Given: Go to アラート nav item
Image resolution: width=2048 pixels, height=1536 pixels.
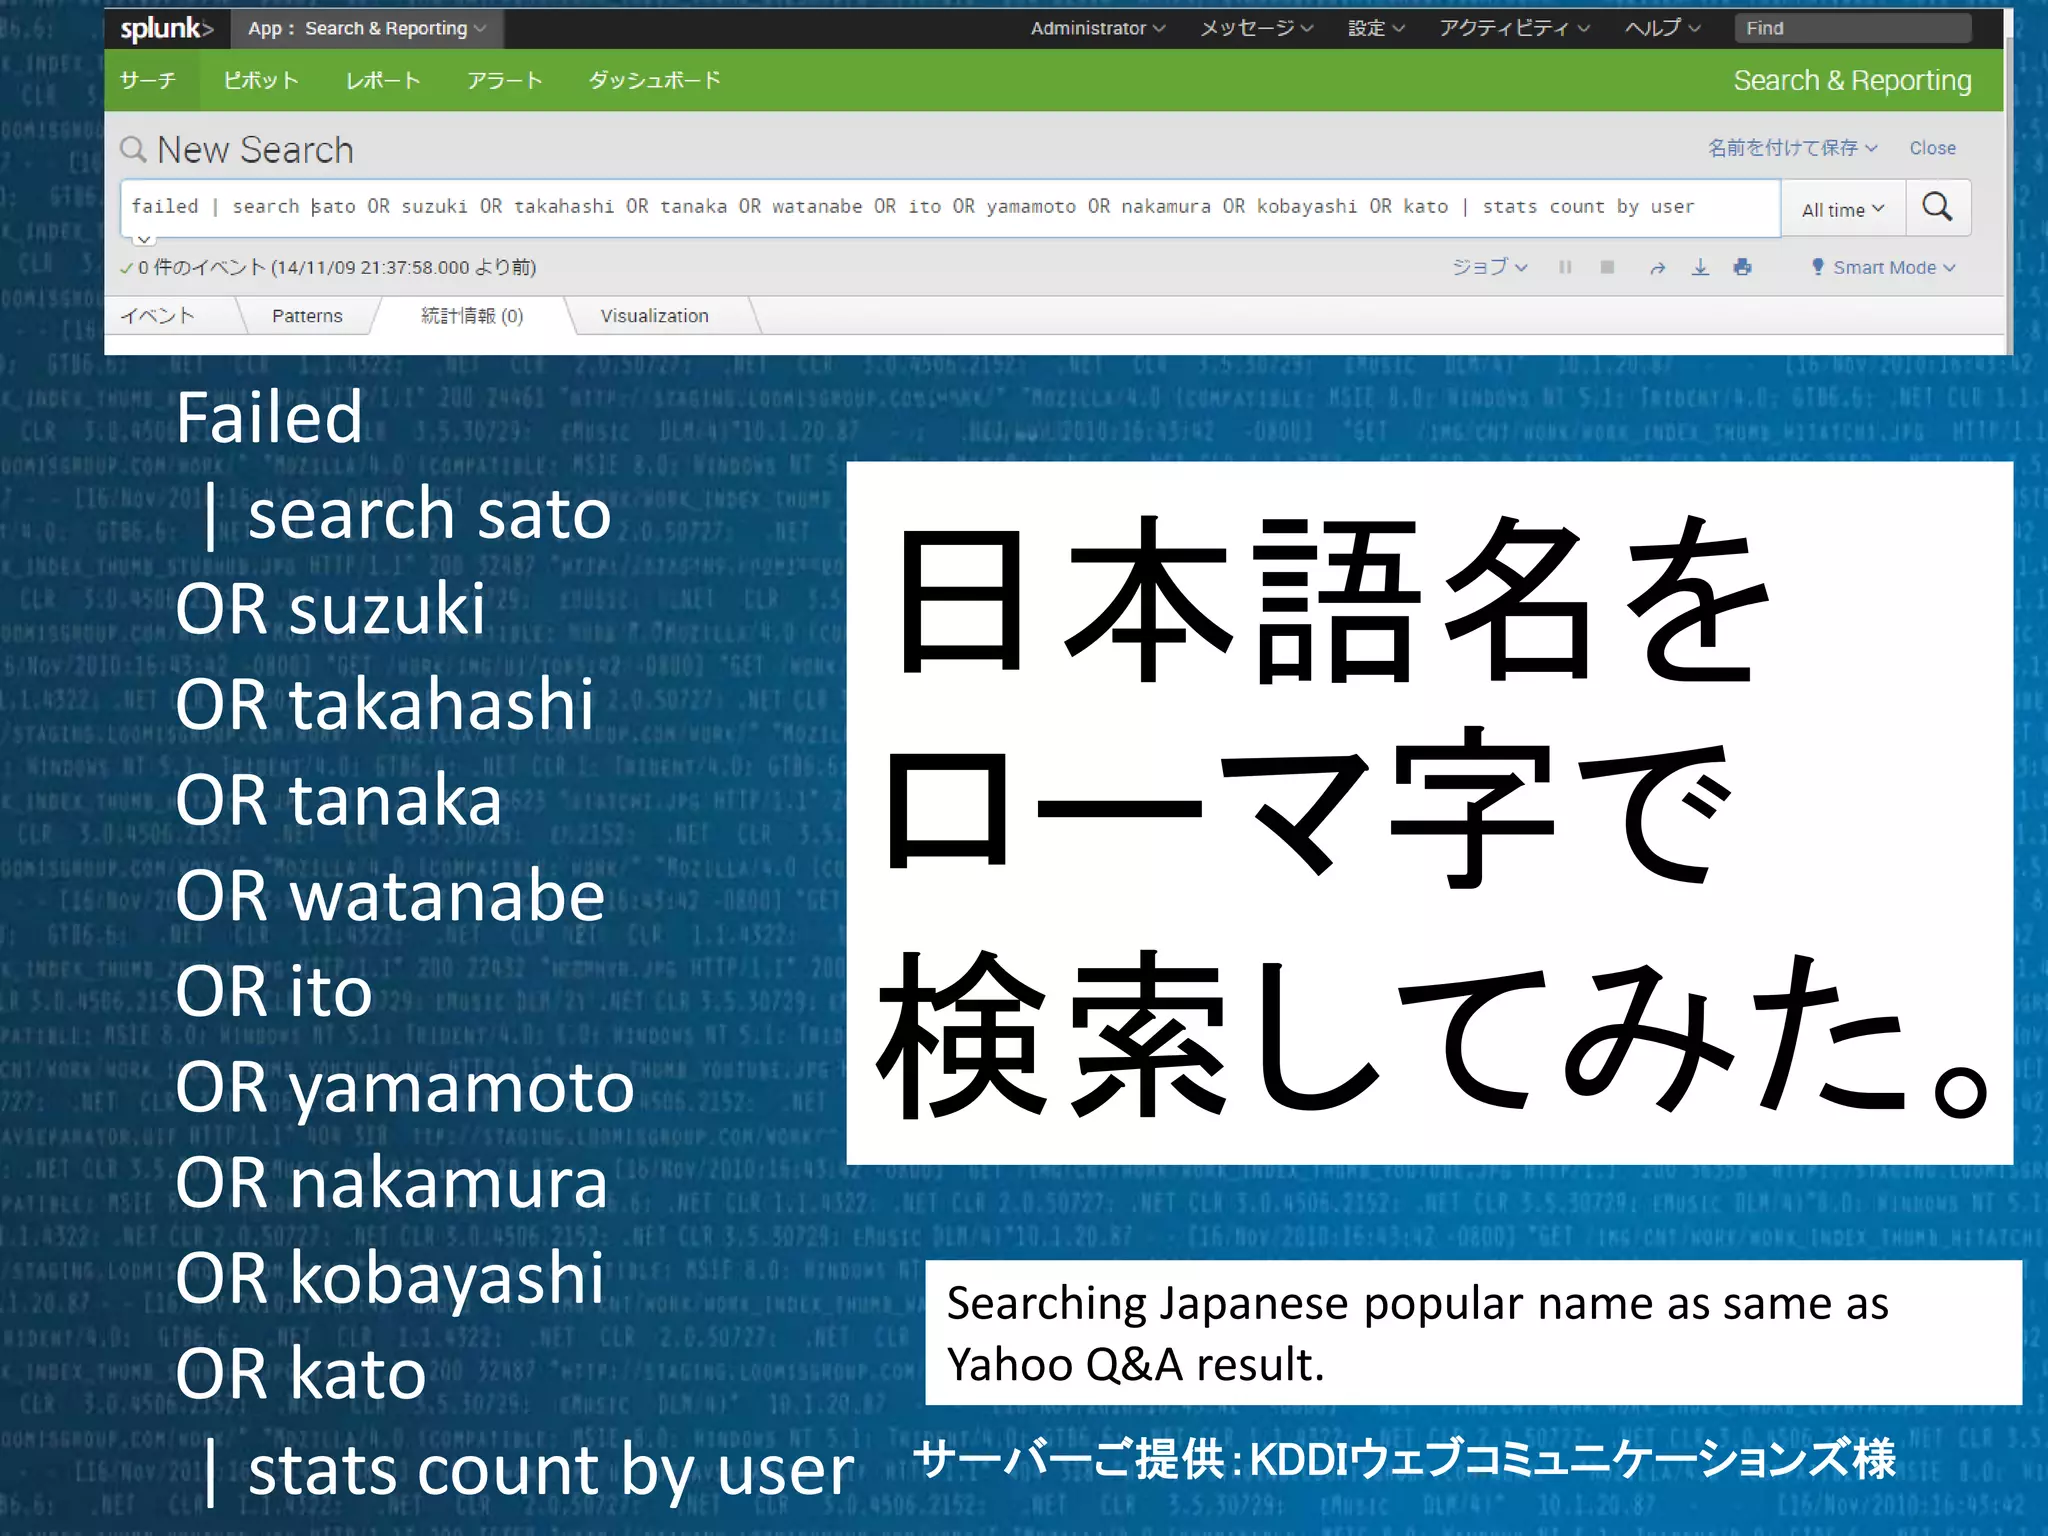Looking at the screenshot, I should (505, 80).
